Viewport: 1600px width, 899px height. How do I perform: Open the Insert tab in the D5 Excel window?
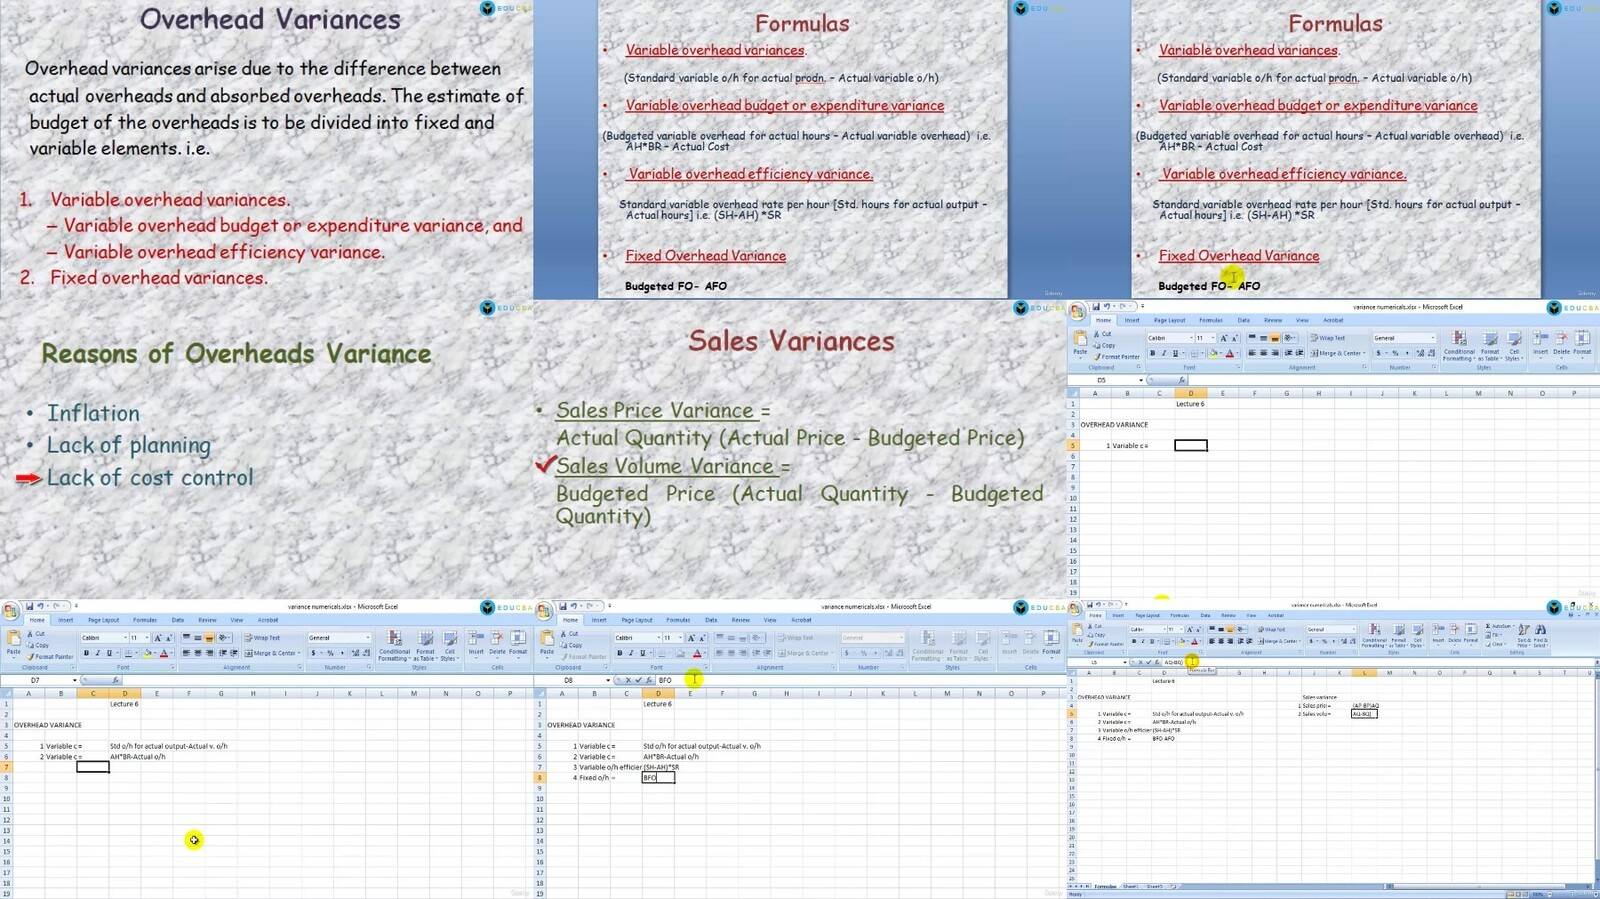tap(1132, 320)
